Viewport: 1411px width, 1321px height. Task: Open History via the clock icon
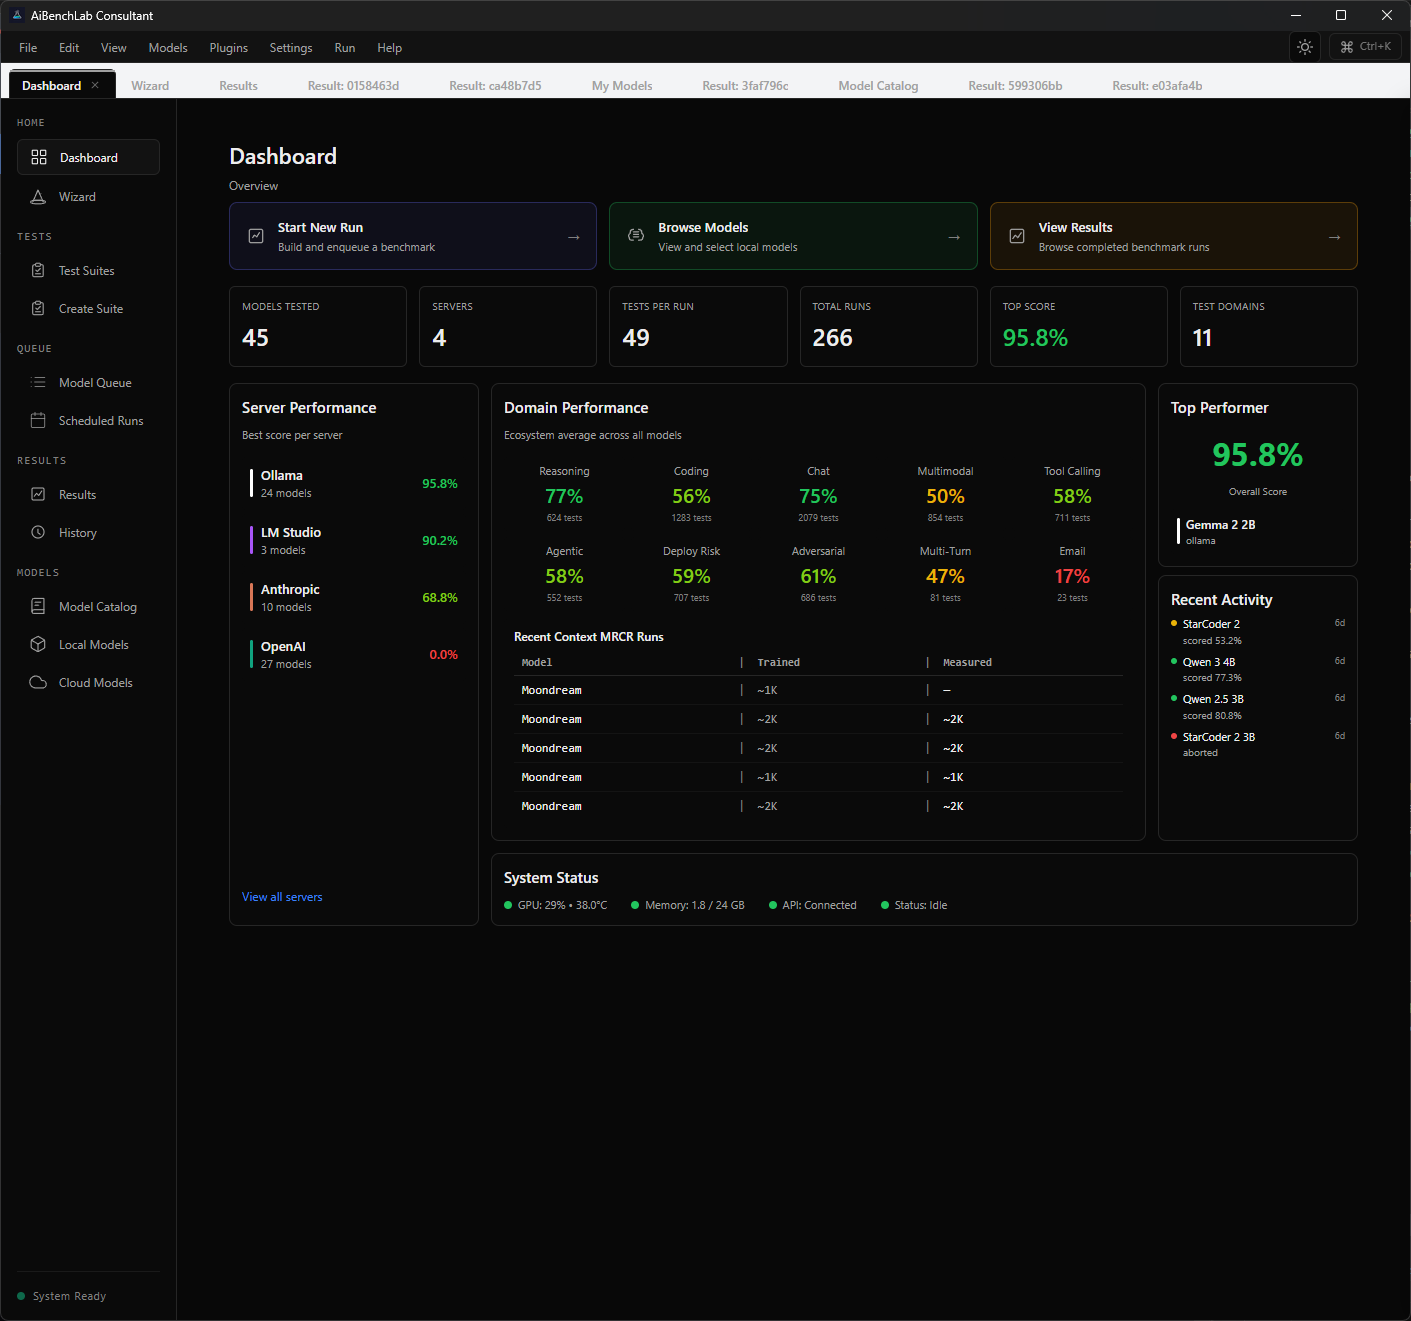(x=38, y=532)
